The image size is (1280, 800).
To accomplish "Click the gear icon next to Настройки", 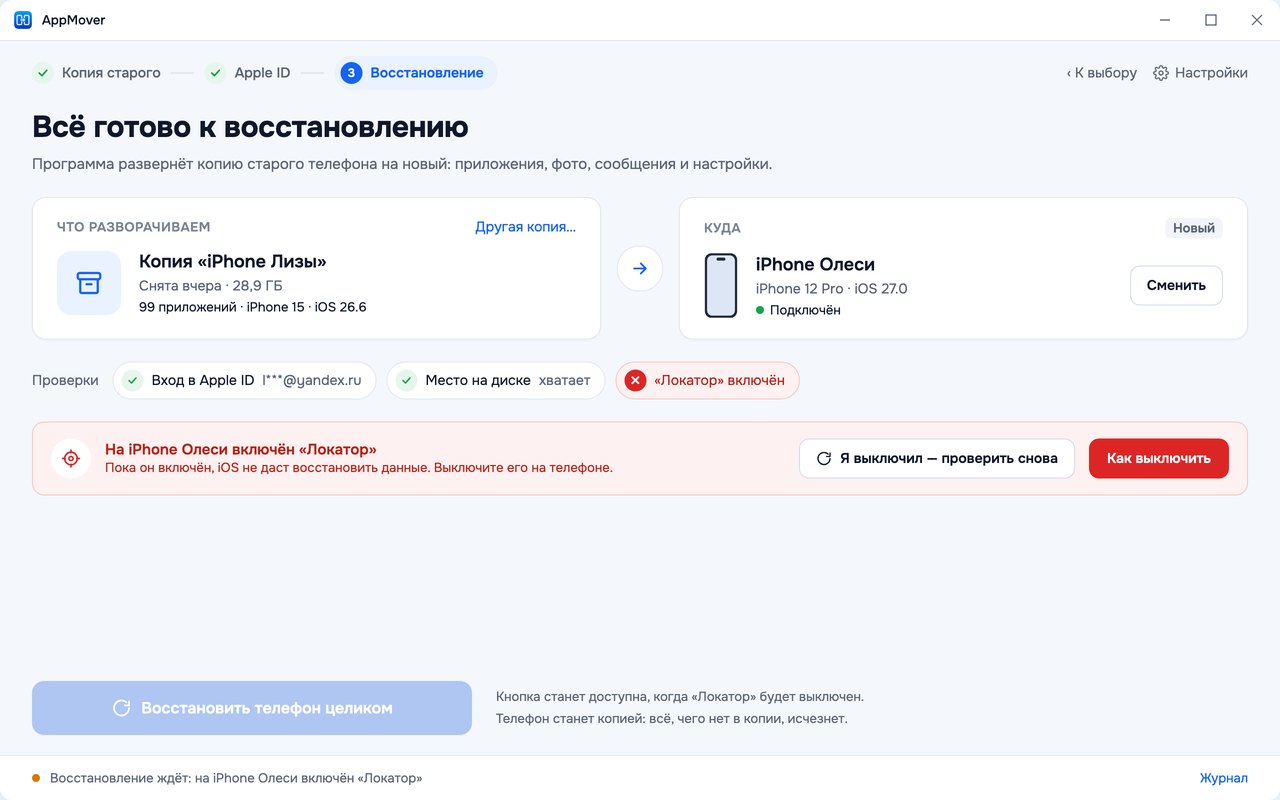I will (1161, 73).
